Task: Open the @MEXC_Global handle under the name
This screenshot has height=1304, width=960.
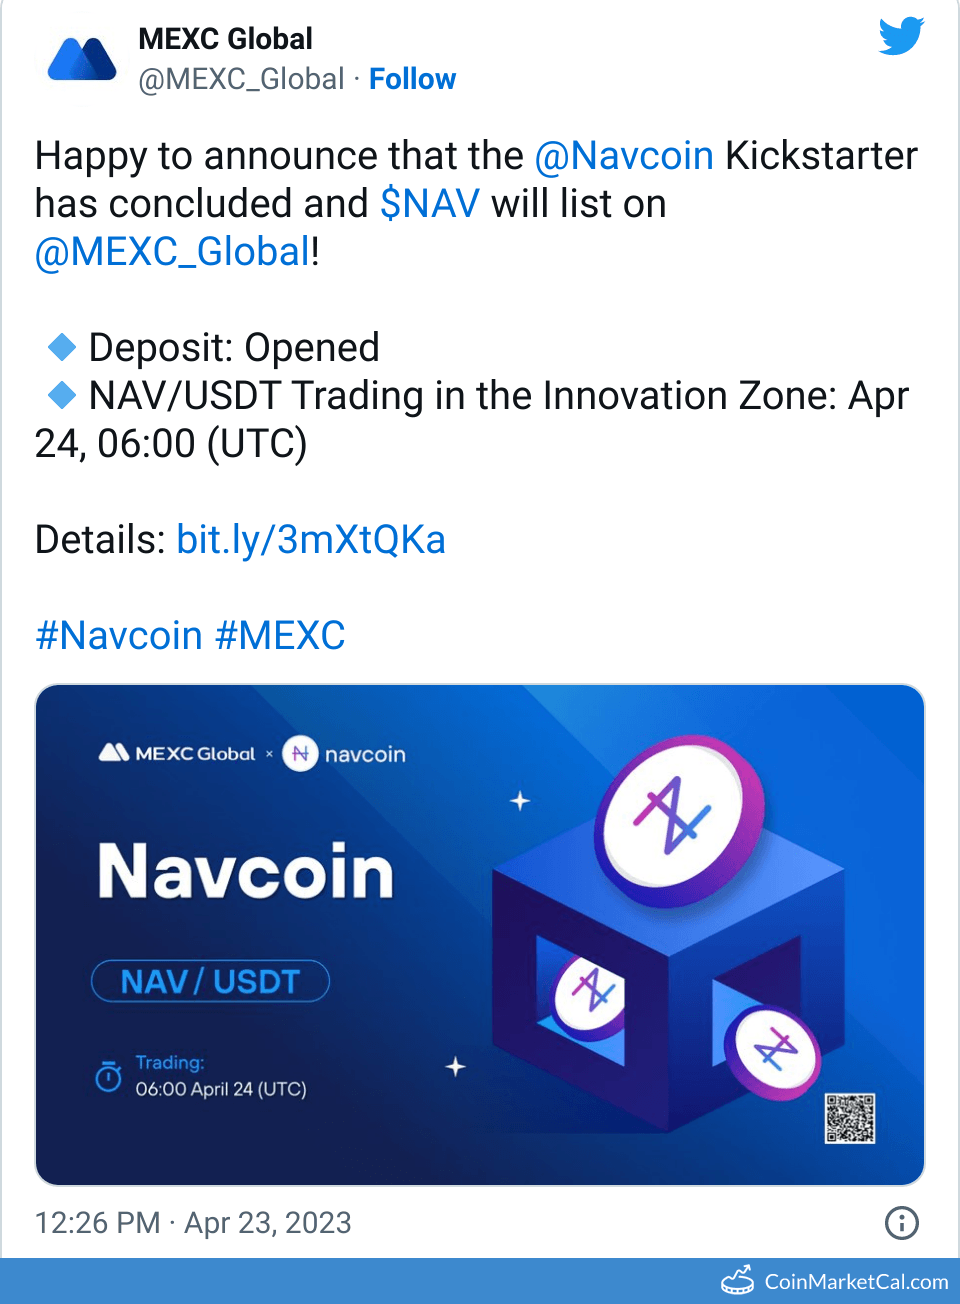Action: pyautogui.click(x=241, y=79)
